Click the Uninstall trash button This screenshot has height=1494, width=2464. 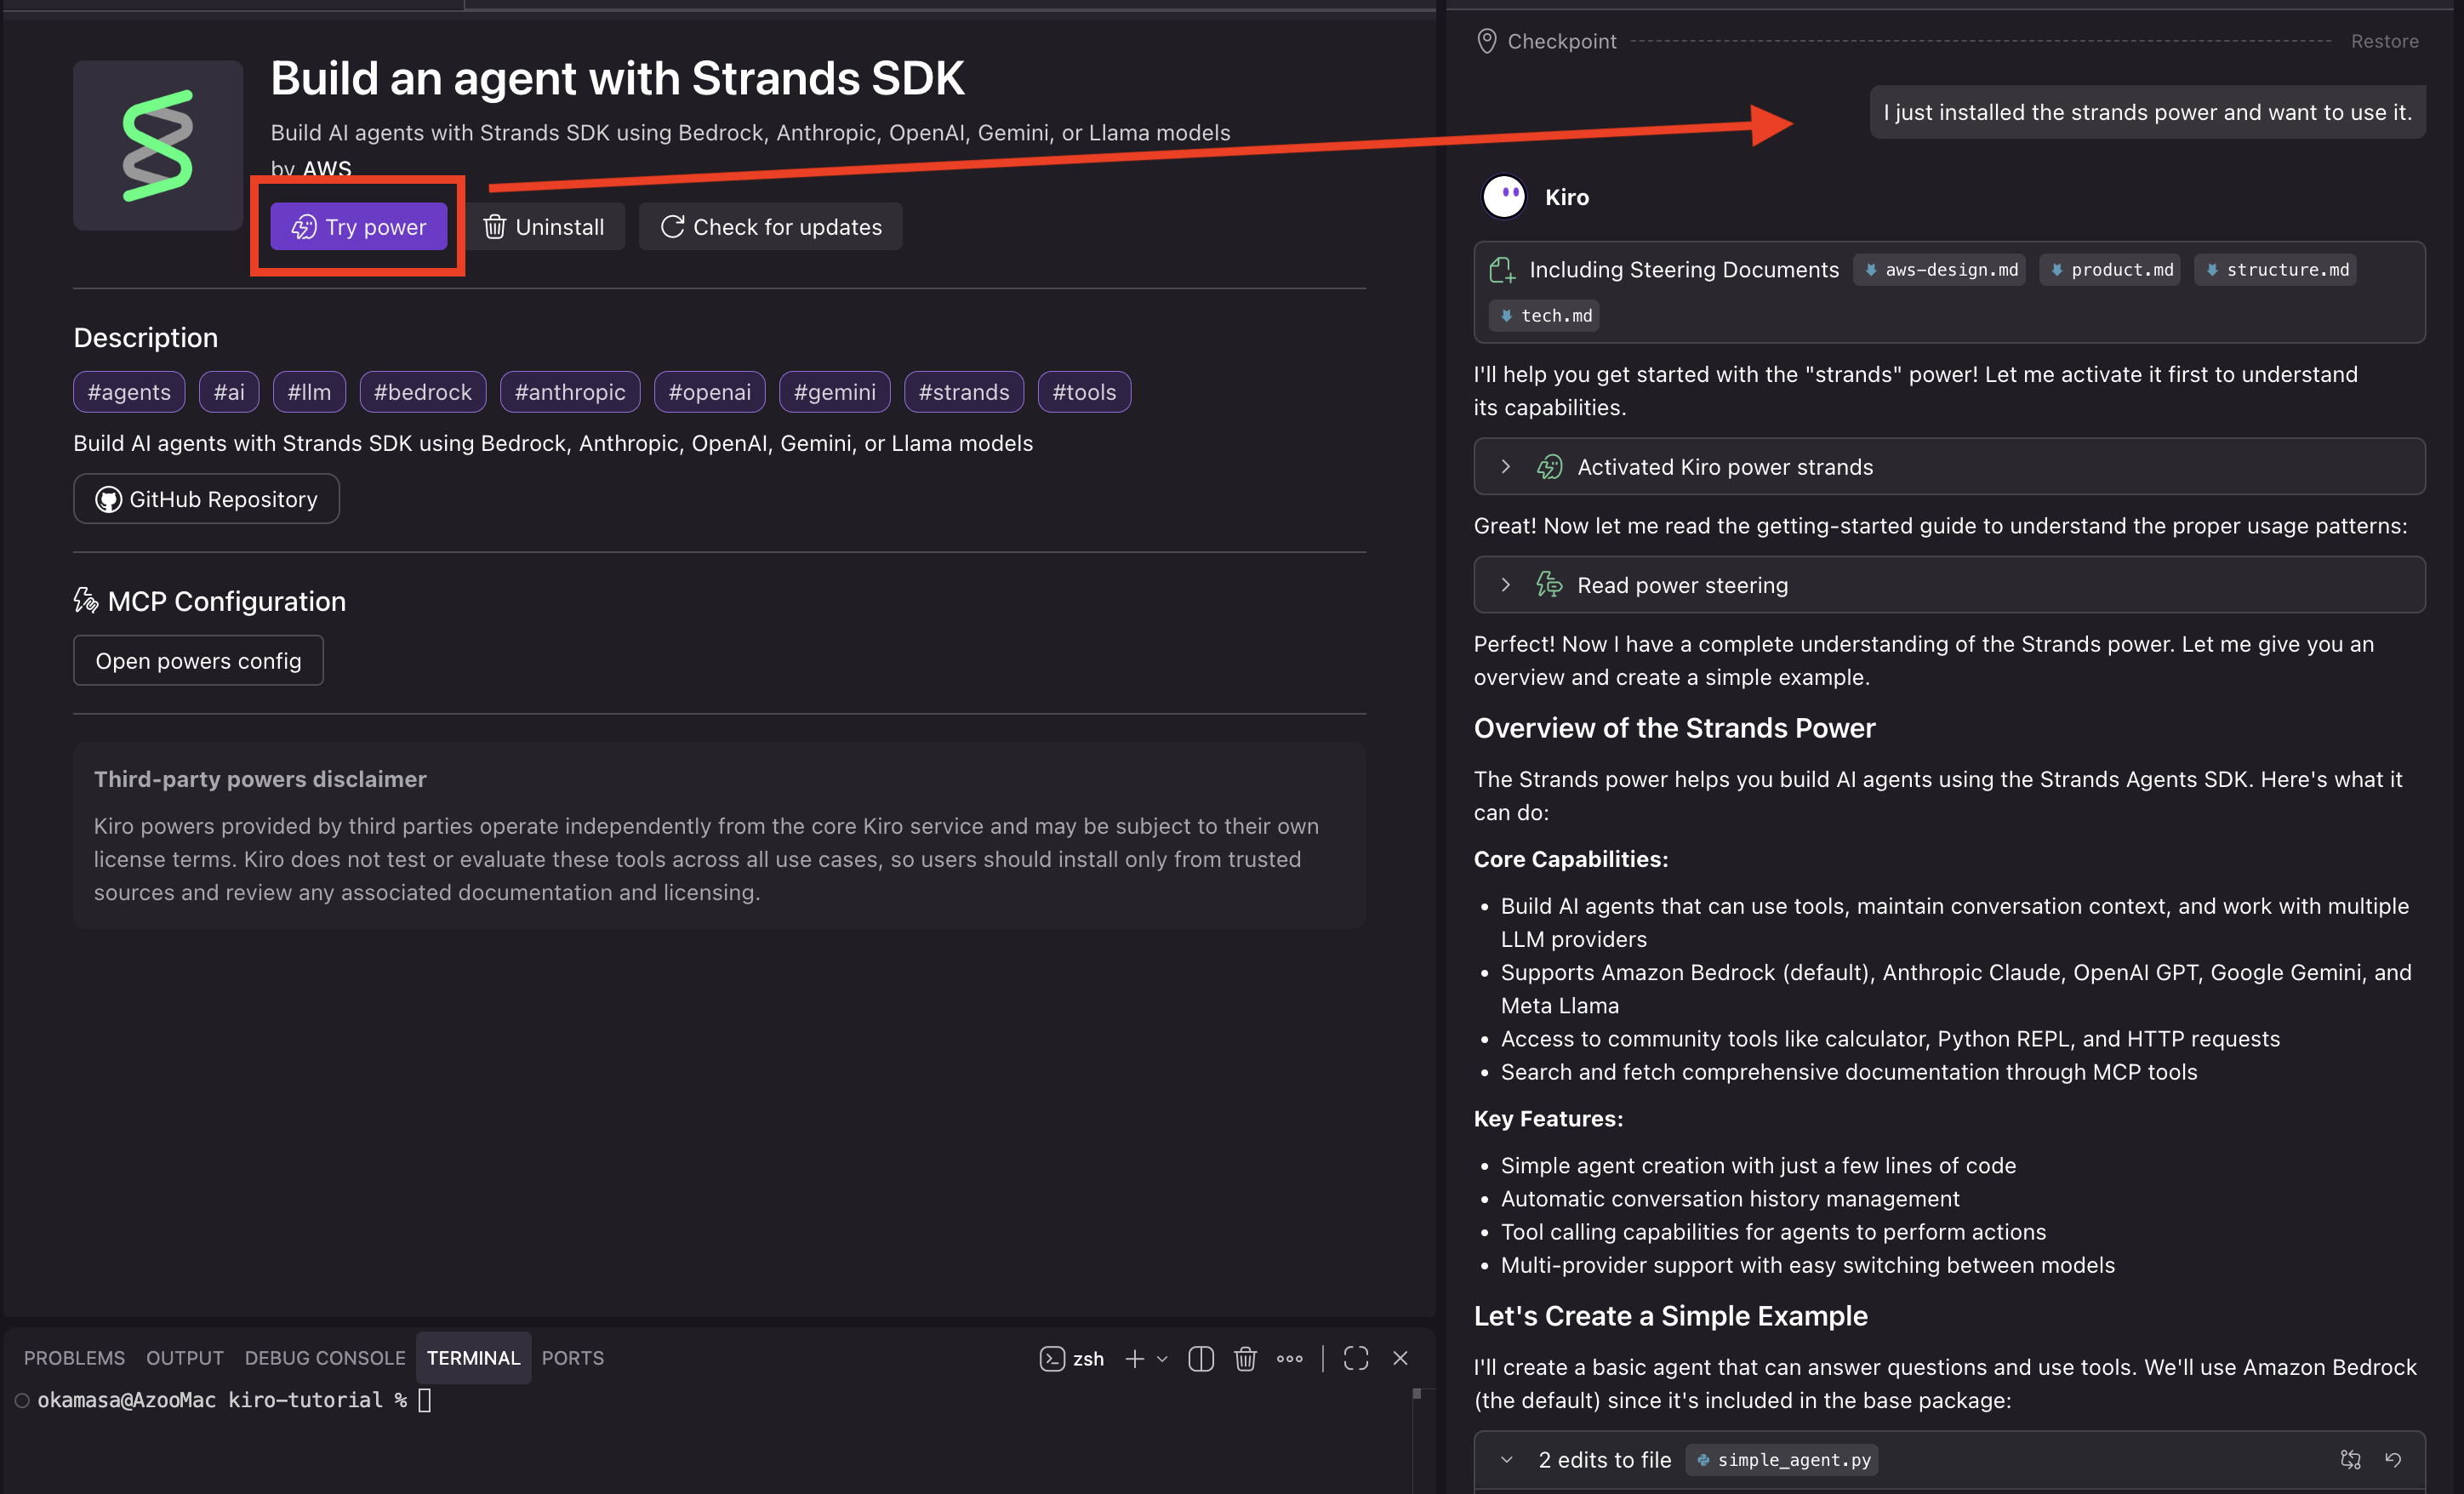544,227
